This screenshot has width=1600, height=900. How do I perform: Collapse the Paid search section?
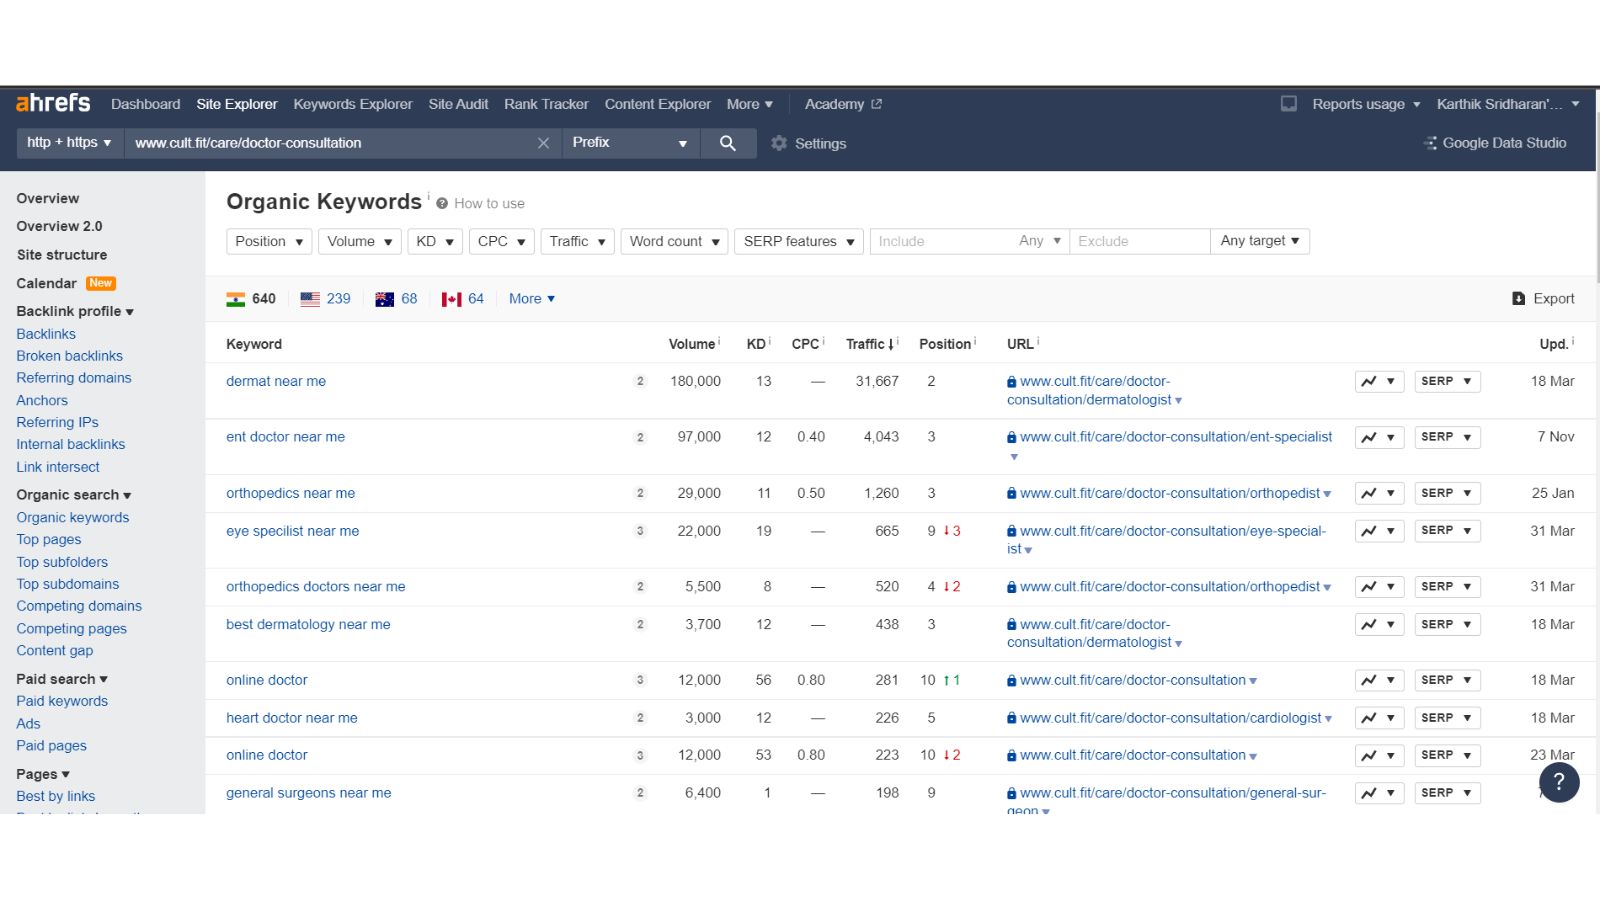tap(62, 679)
